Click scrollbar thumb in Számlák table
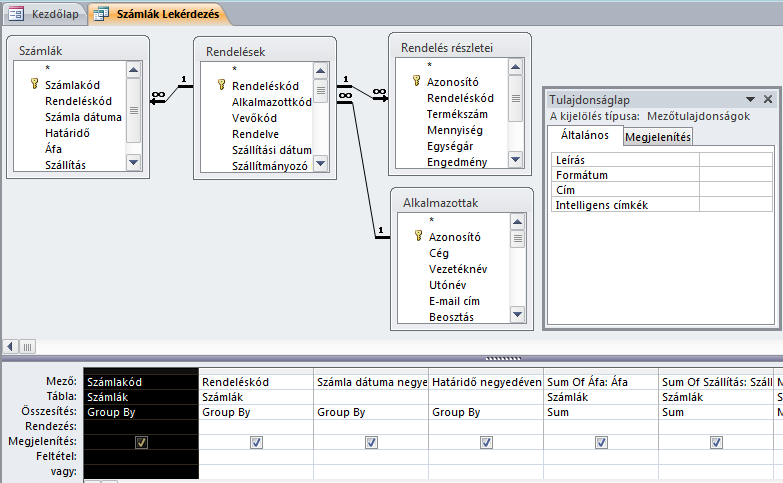Viewport: 783px width, 483px height. click(x=134, y=110)
